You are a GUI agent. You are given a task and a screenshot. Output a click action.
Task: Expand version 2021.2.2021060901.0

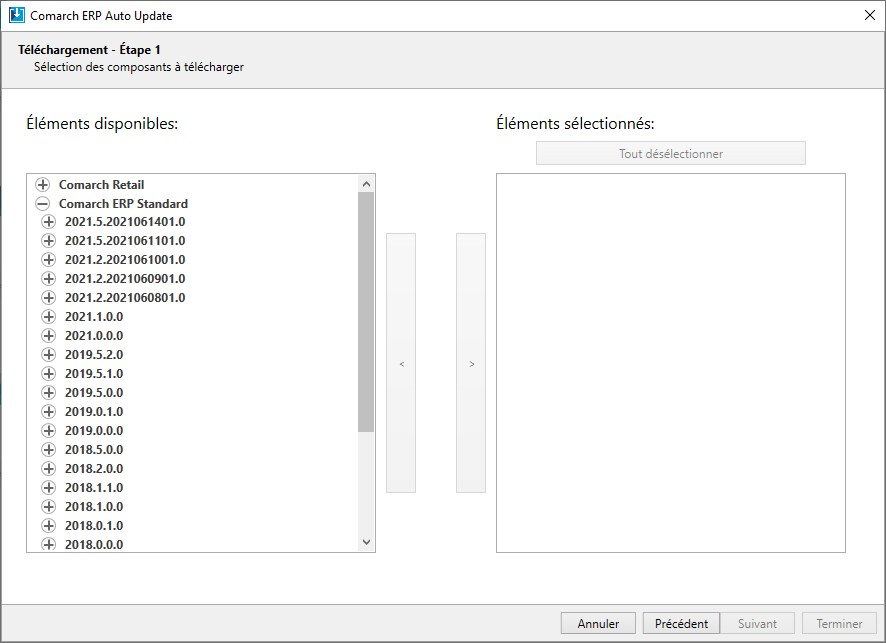49,279
